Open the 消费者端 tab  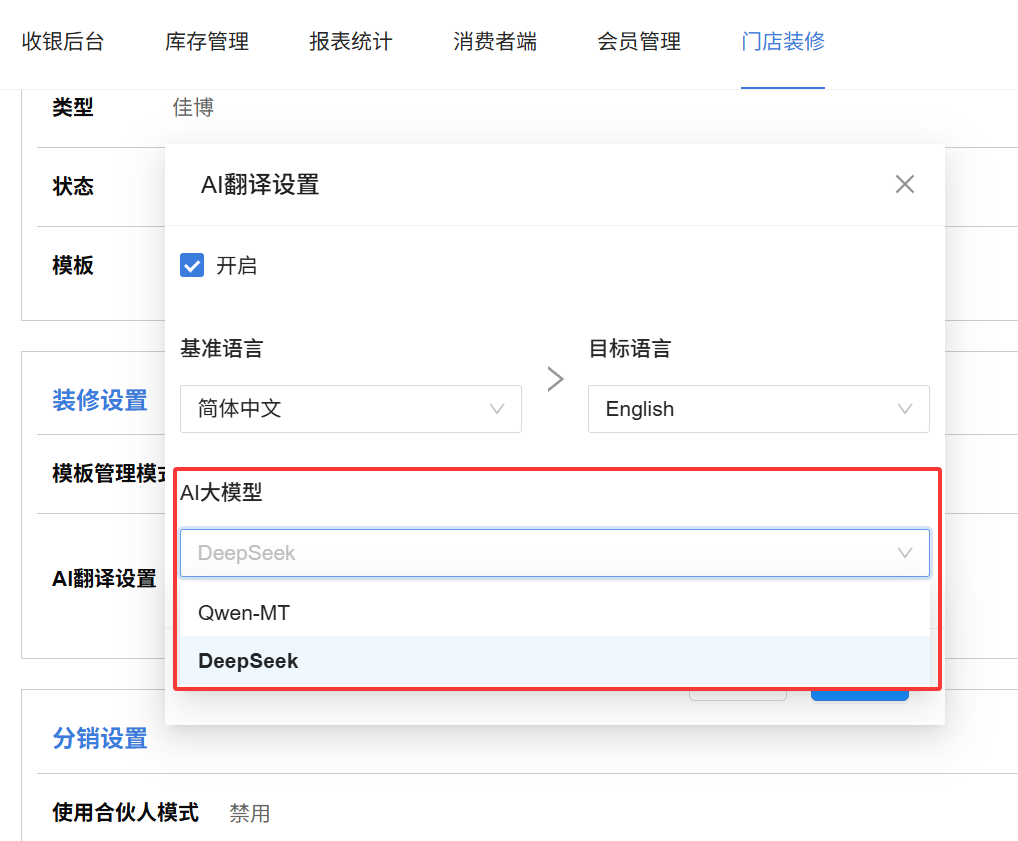pyautogui.click(x=495, y=42)
